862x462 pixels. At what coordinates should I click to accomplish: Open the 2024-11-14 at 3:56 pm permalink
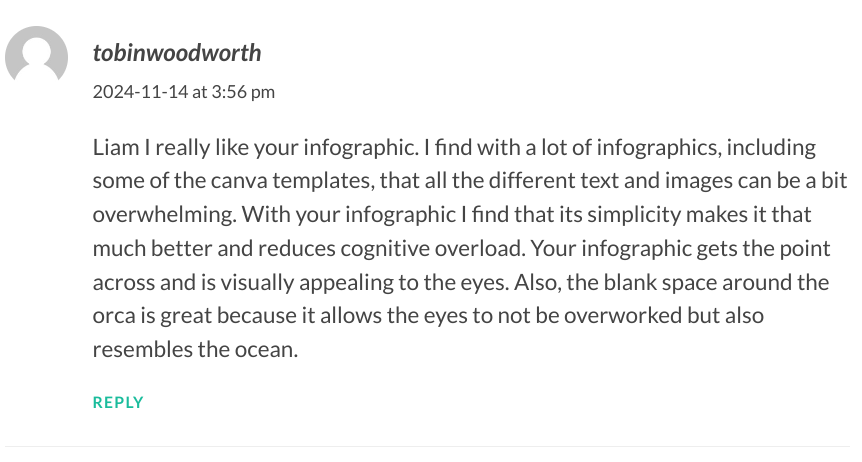184,92
